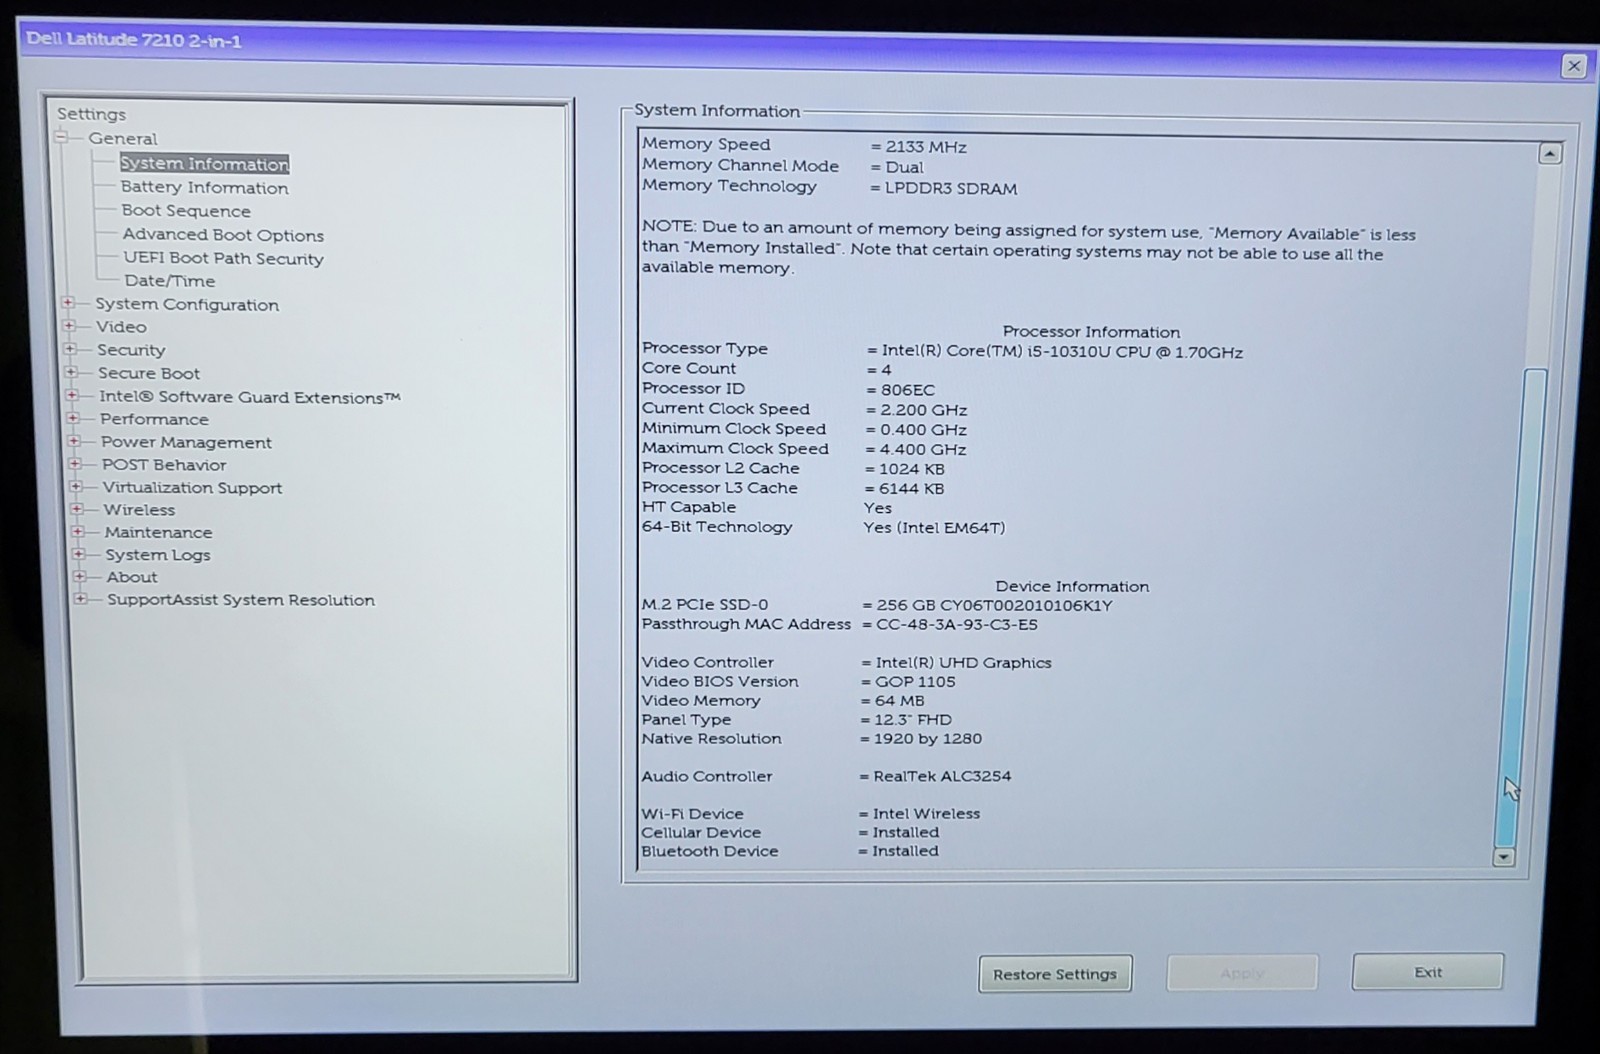Expand the Security settings node
Image resolution: width=1600 pixels, height=1054 pixels.
coord(70,349)
